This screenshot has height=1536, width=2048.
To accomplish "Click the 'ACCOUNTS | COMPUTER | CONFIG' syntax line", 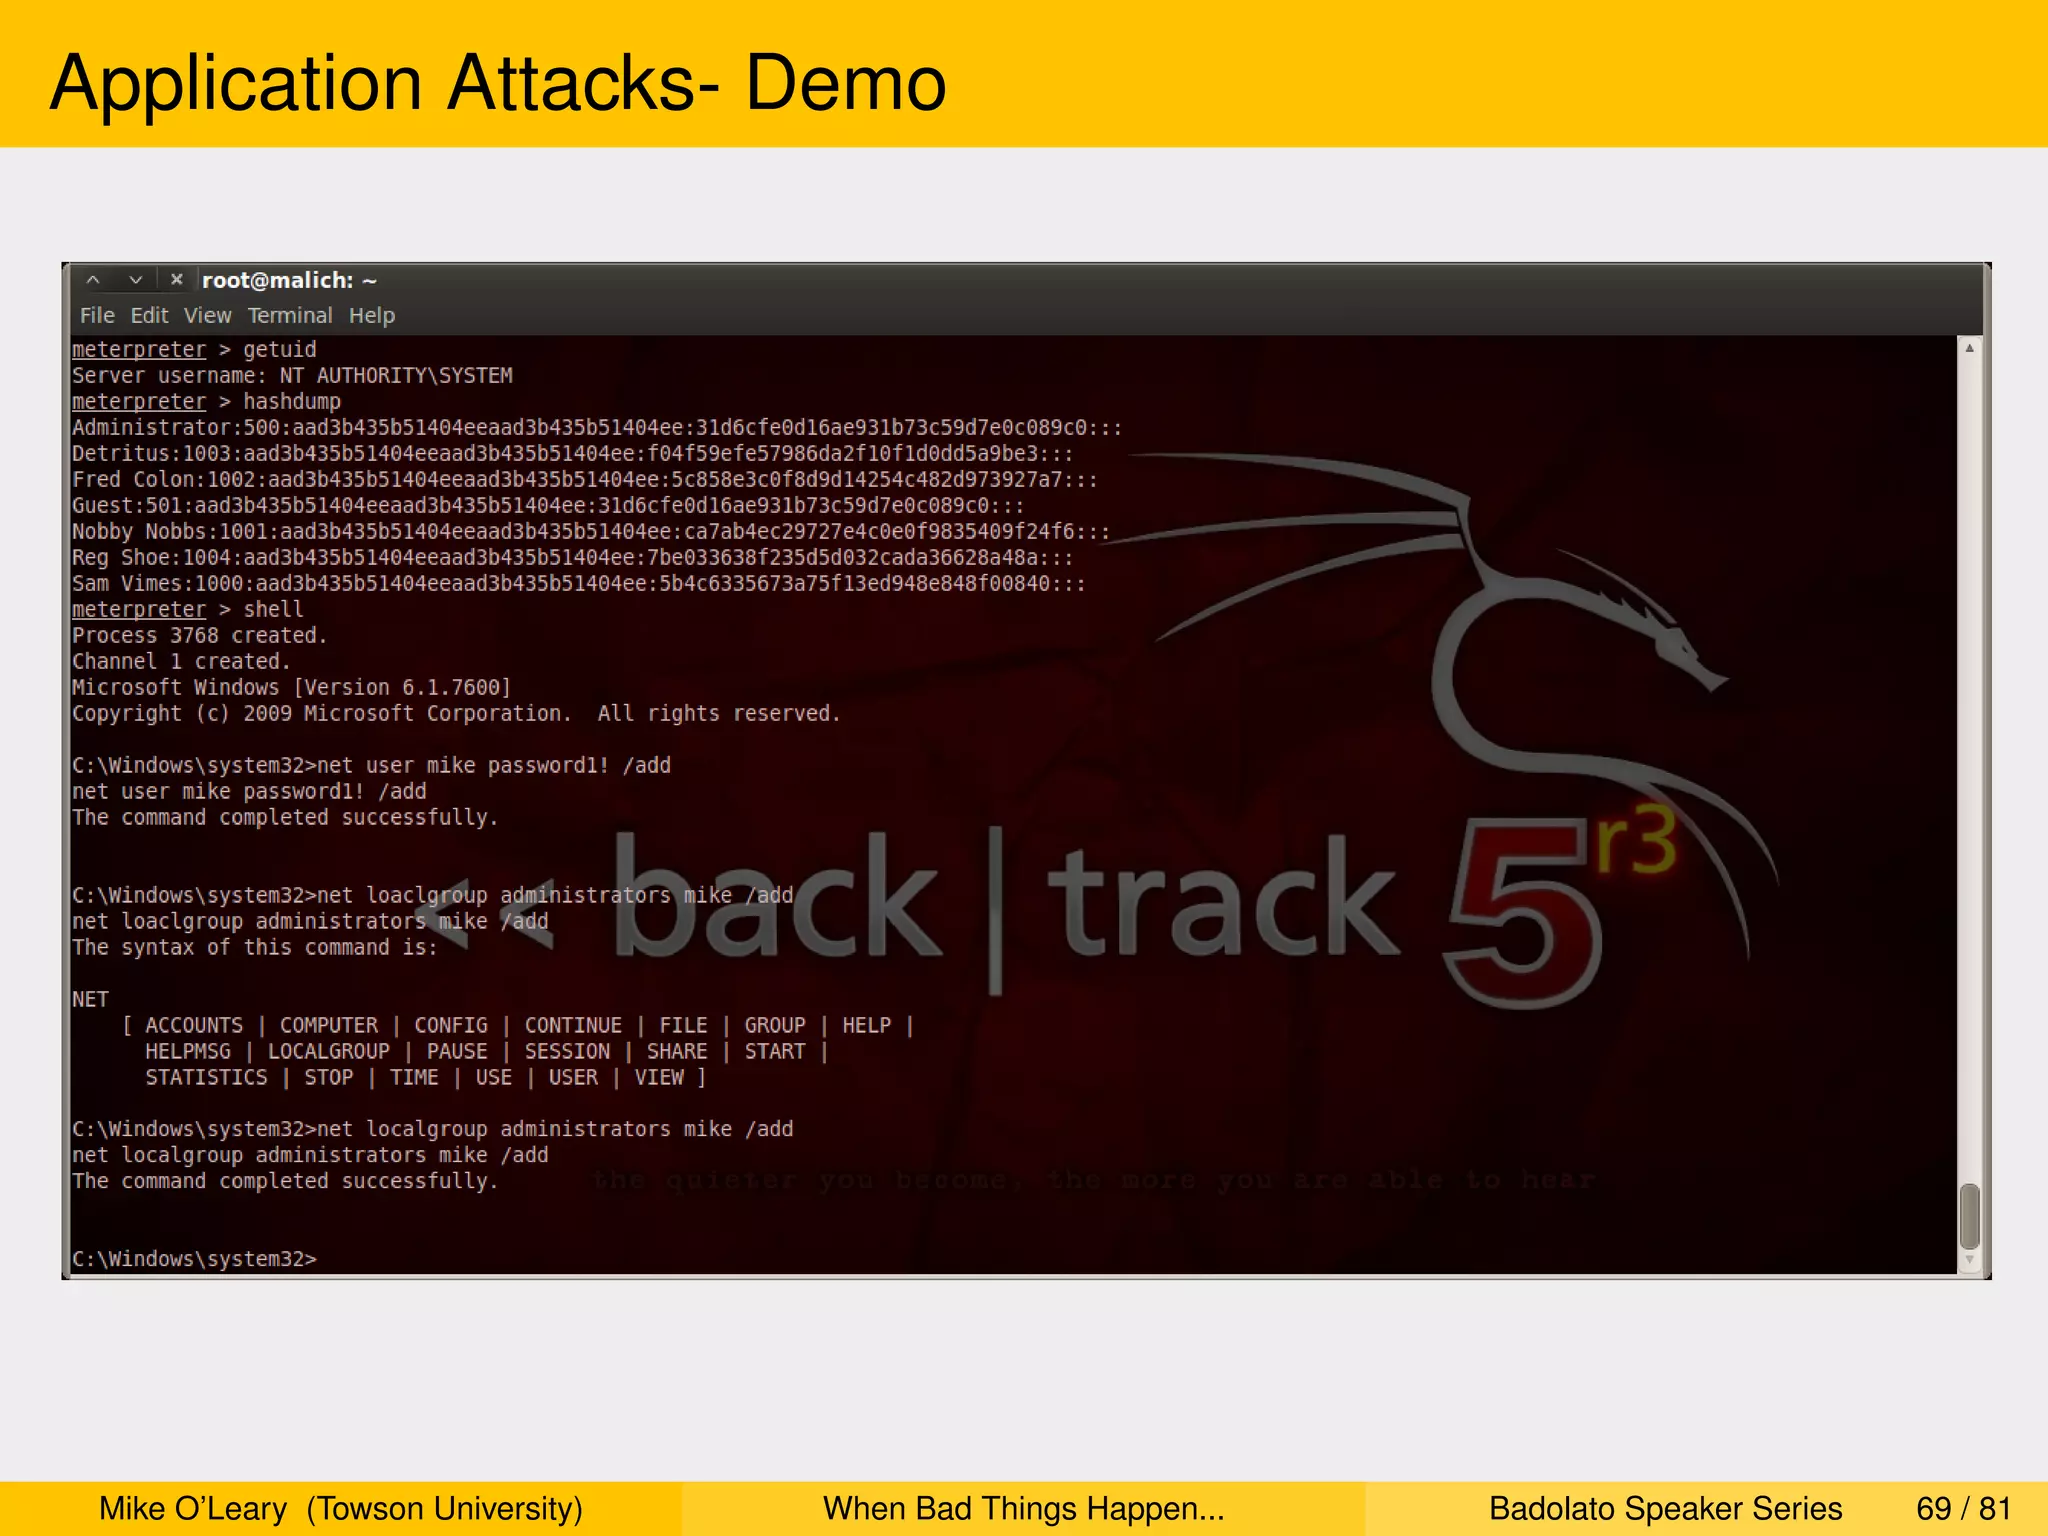I will click(518, 1026).
